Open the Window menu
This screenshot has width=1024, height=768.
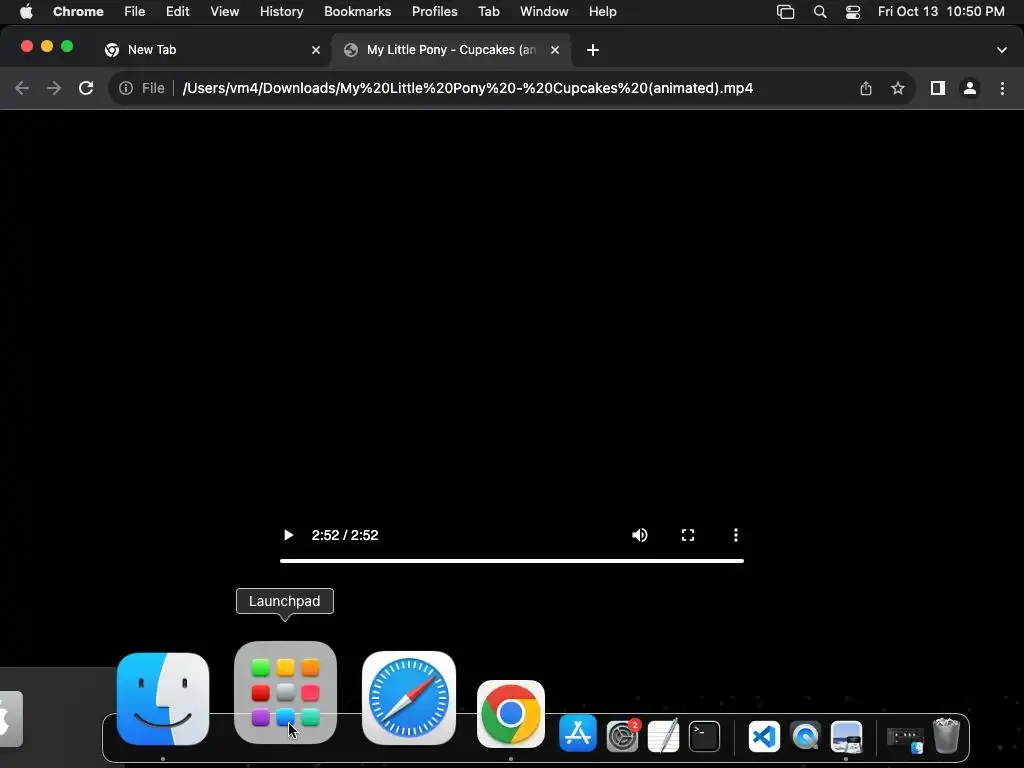coord(544,12)
